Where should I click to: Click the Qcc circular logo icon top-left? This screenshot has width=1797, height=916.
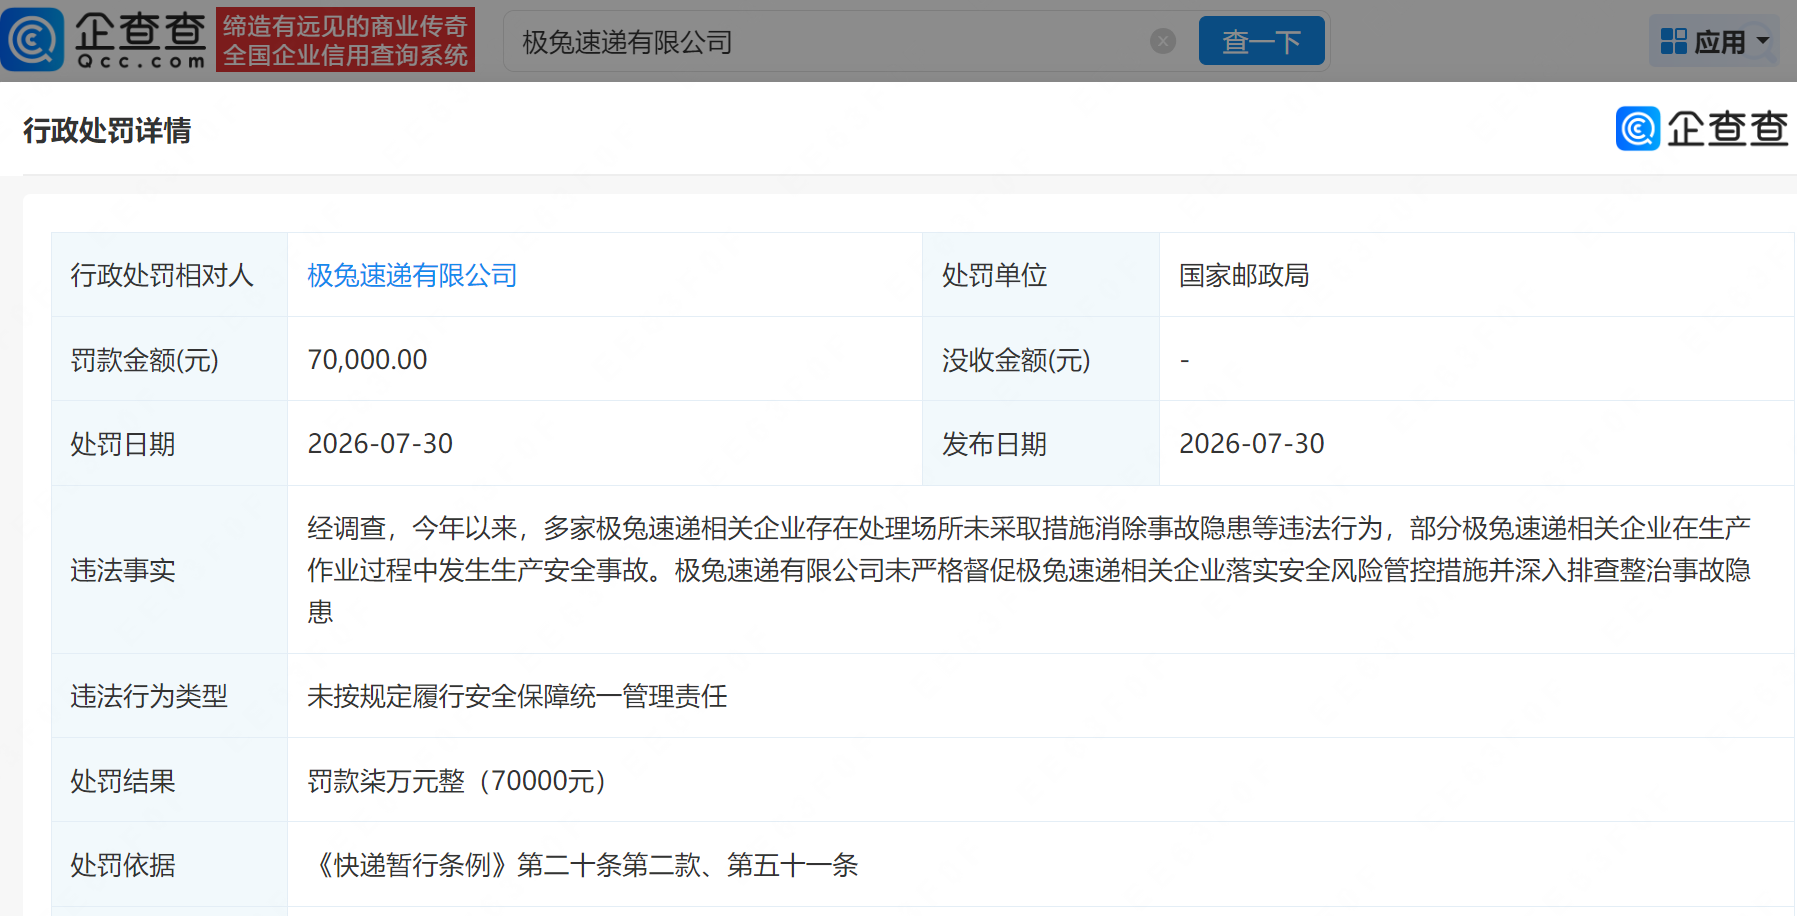tap(32, 40)
